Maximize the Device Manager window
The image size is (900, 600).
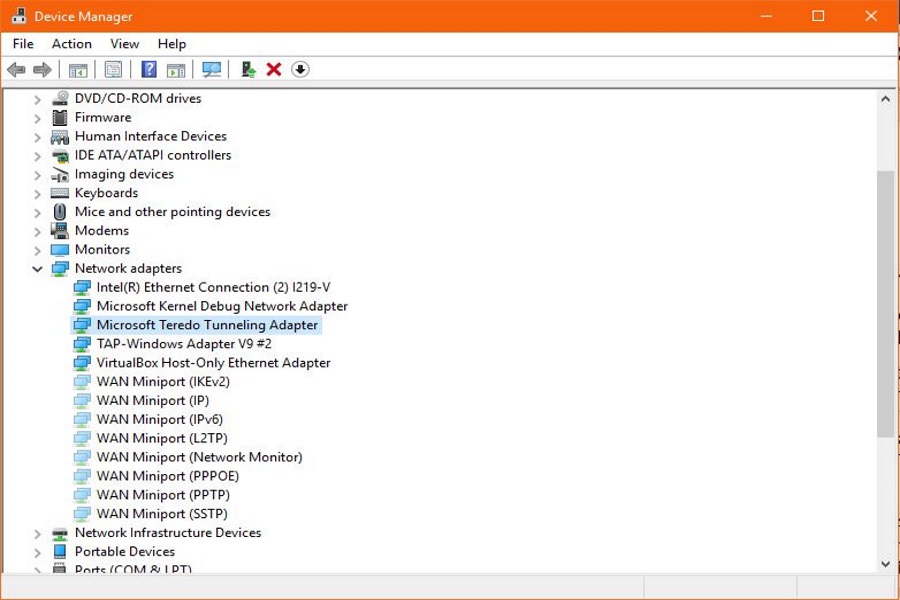pos(818,16)
